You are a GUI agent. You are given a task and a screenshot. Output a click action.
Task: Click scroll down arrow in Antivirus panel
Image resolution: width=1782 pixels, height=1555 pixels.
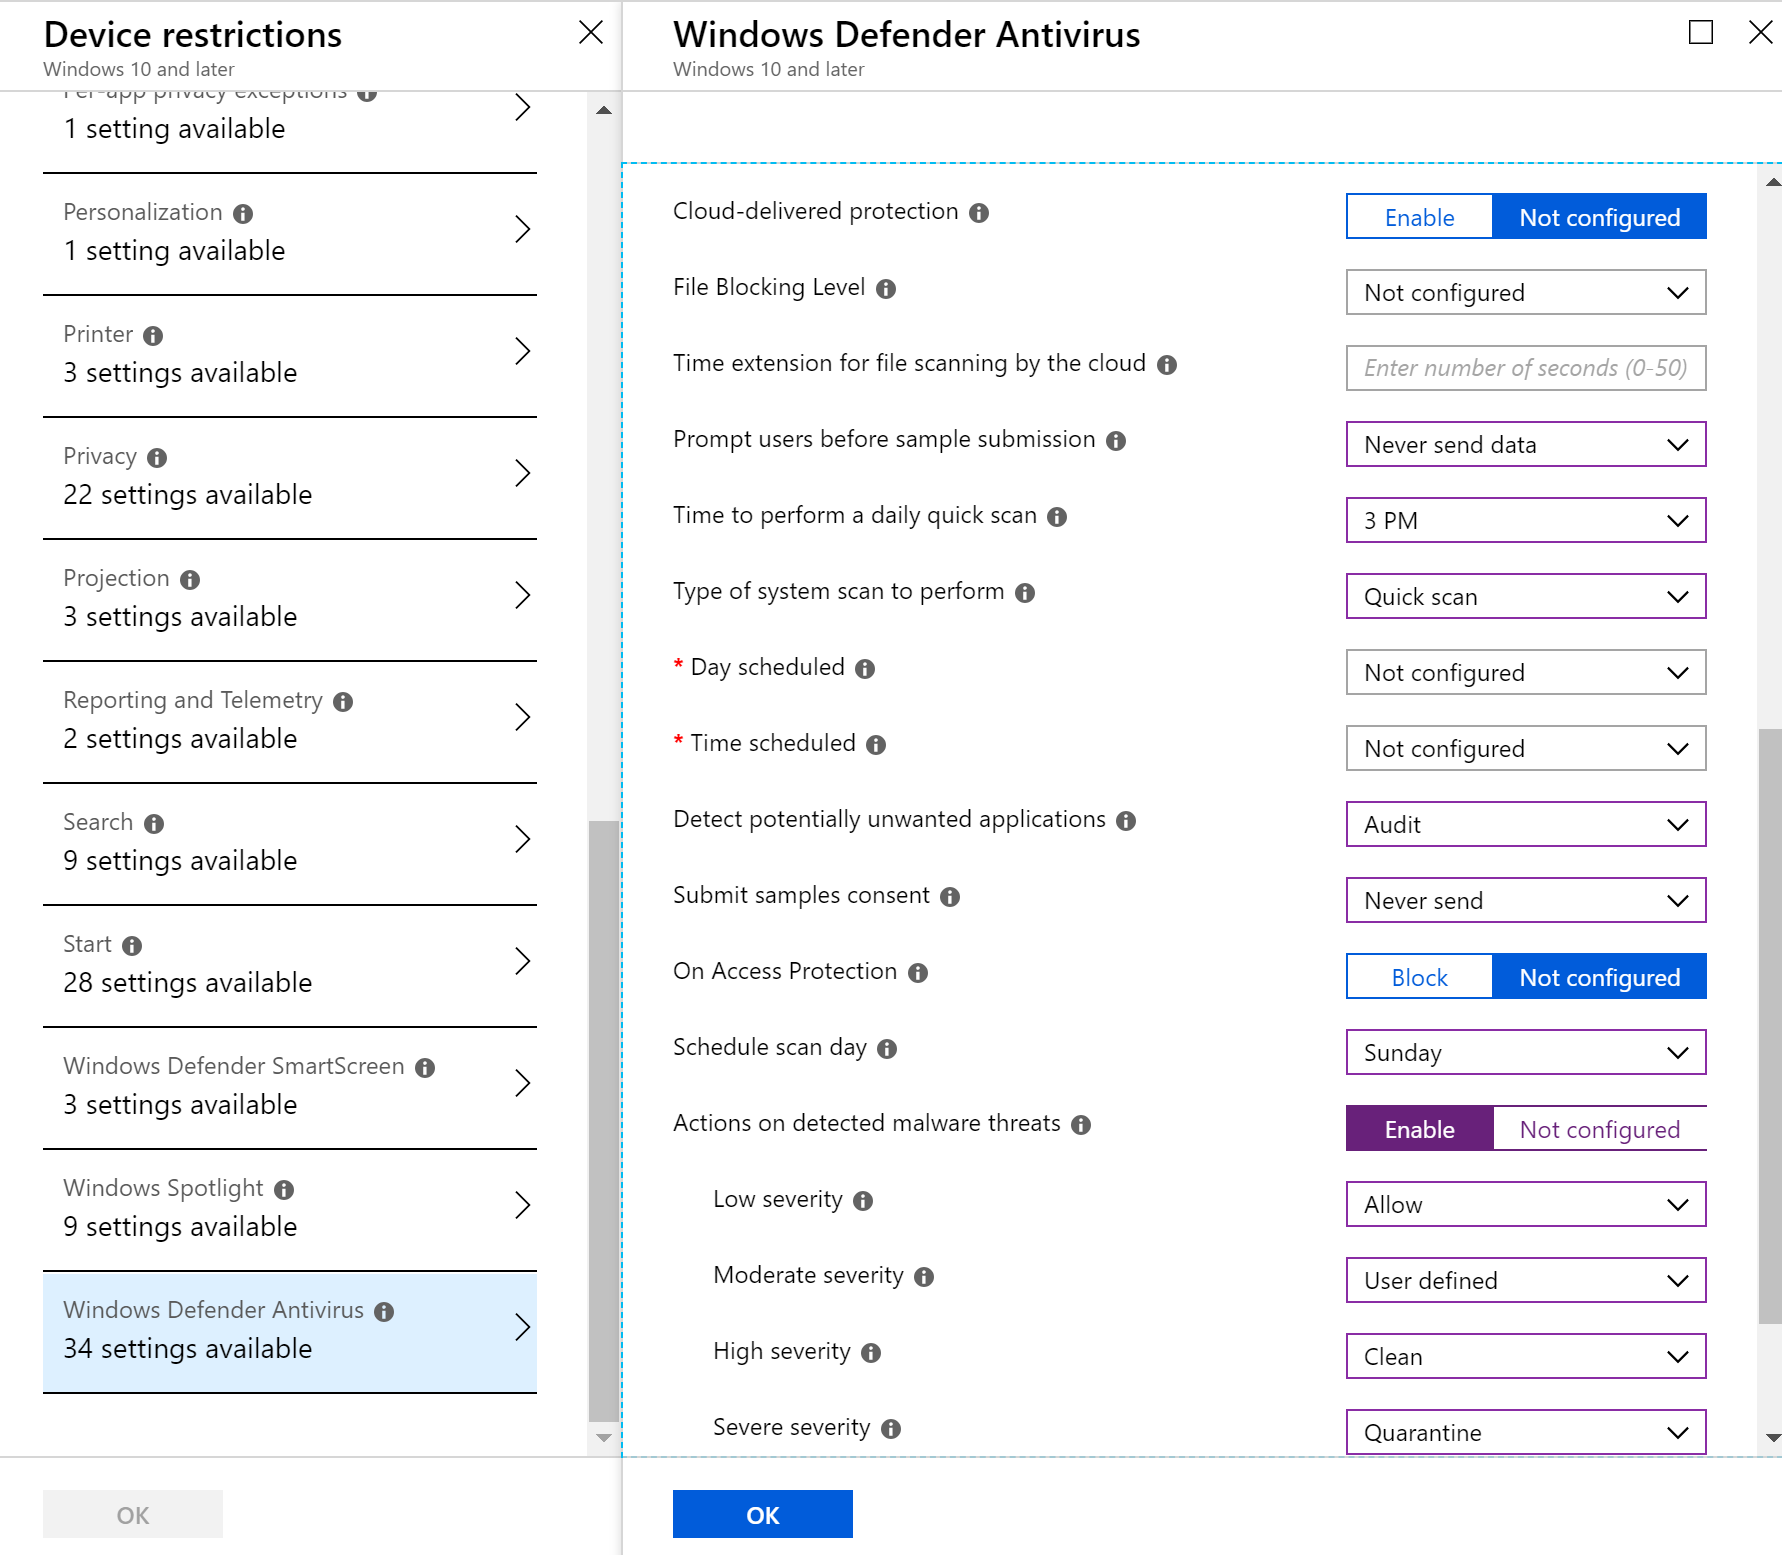tap(1772, 1438)
